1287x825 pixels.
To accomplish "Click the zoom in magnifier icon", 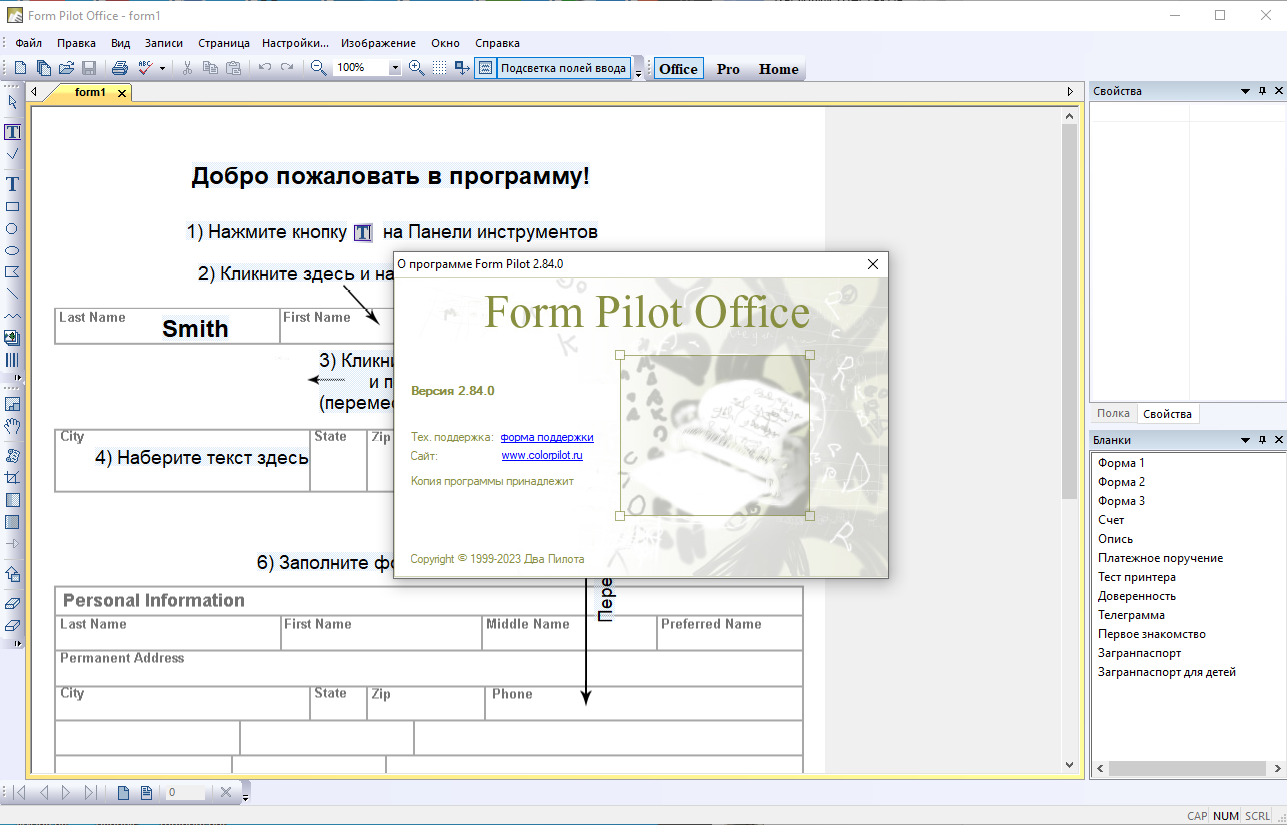I will coord(416,68).
